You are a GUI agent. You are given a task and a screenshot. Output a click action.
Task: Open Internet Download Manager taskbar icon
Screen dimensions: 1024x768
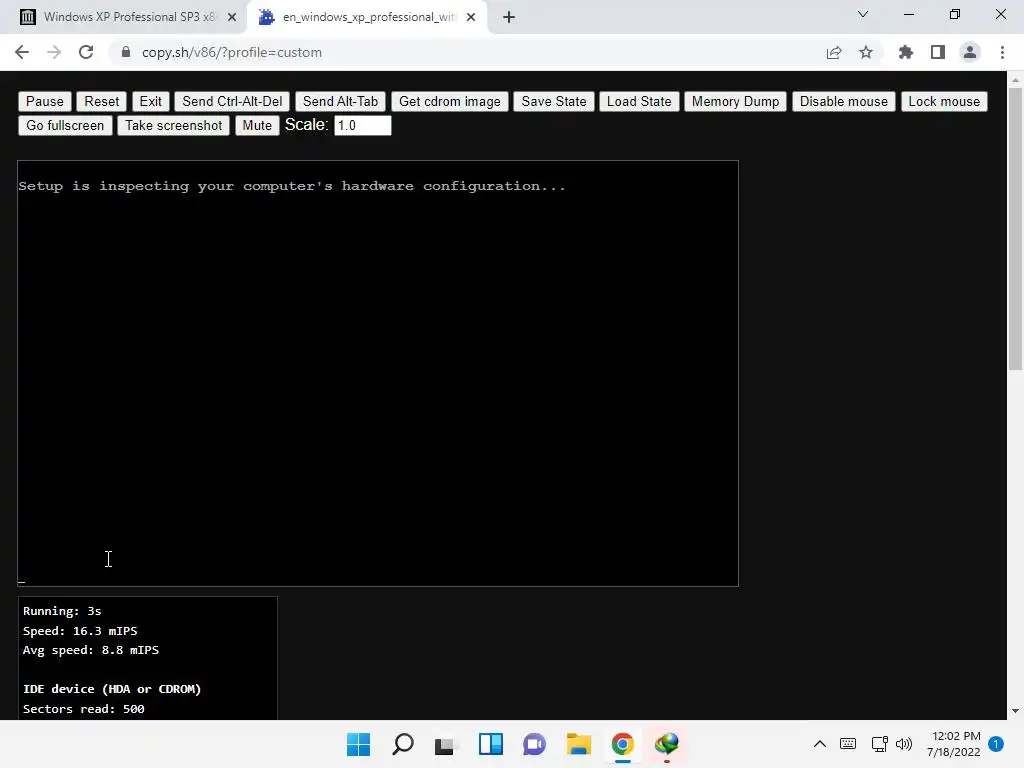pos(667,744)
